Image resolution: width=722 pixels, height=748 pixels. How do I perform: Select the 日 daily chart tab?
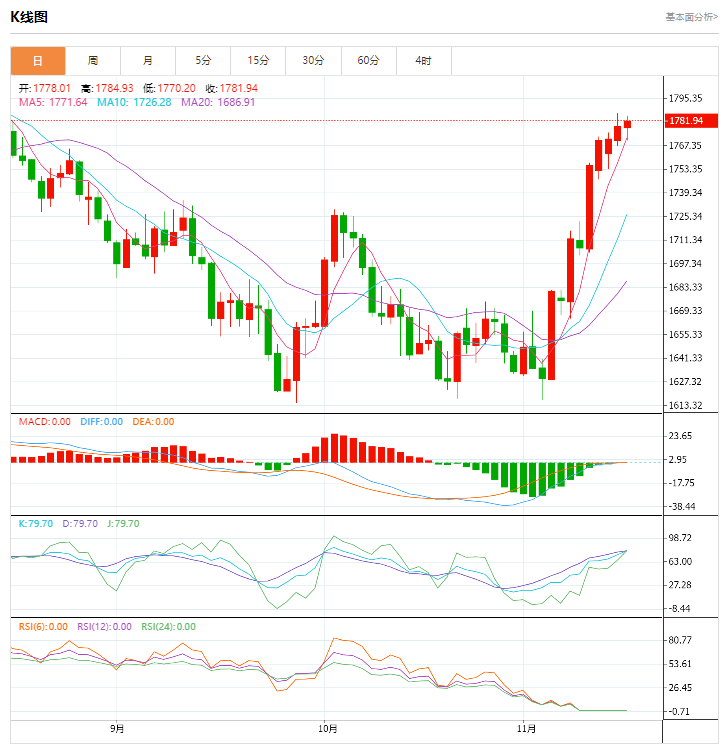pos(38,61)
